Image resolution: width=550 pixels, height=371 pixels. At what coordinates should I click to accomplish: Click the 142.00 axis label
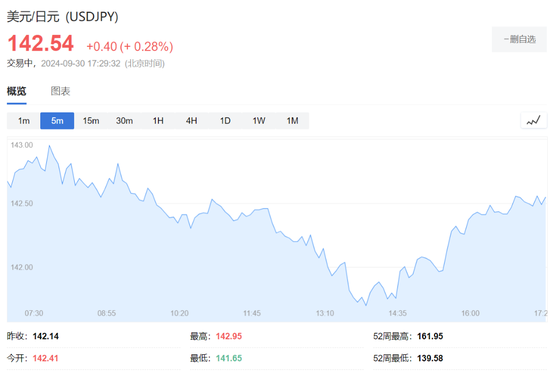tap(22, 267)
